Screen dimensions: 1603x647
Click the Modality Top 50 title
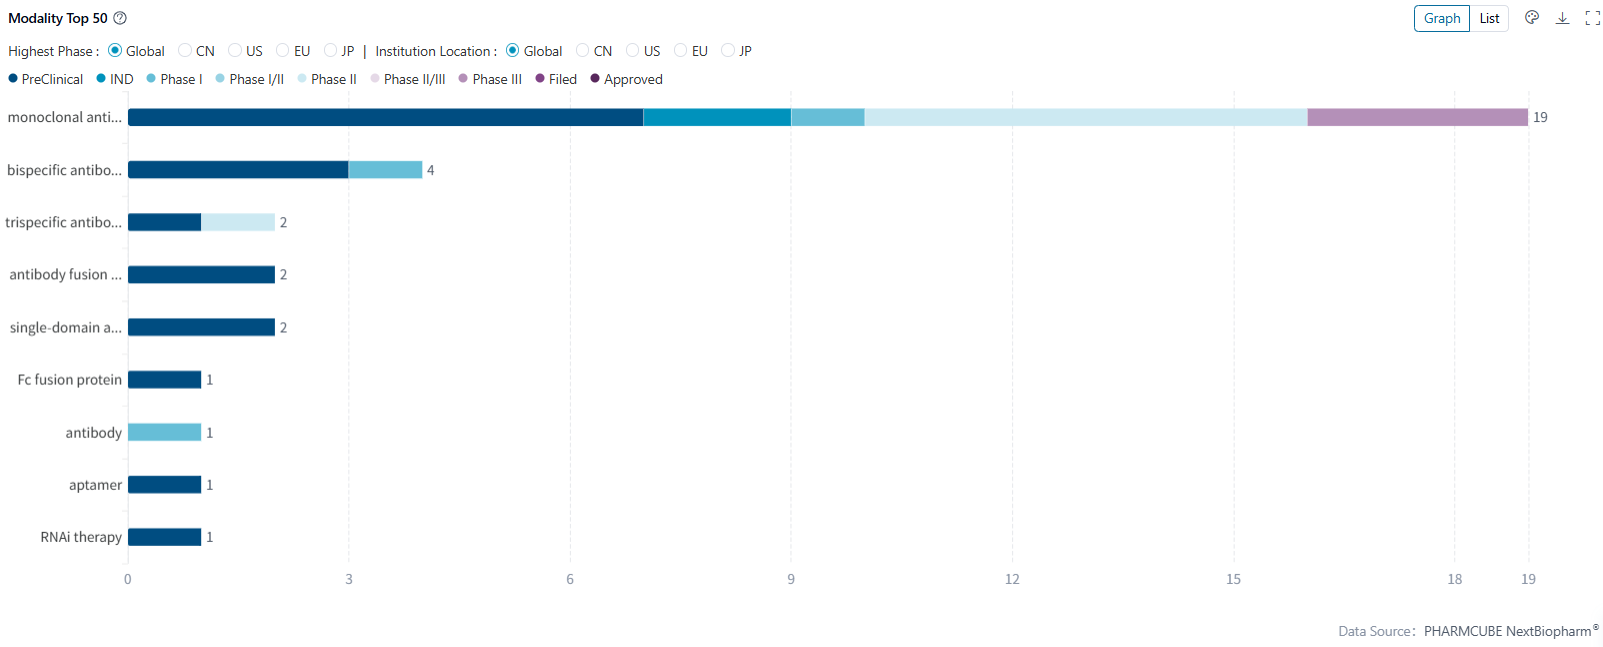(x=58, y=18)
